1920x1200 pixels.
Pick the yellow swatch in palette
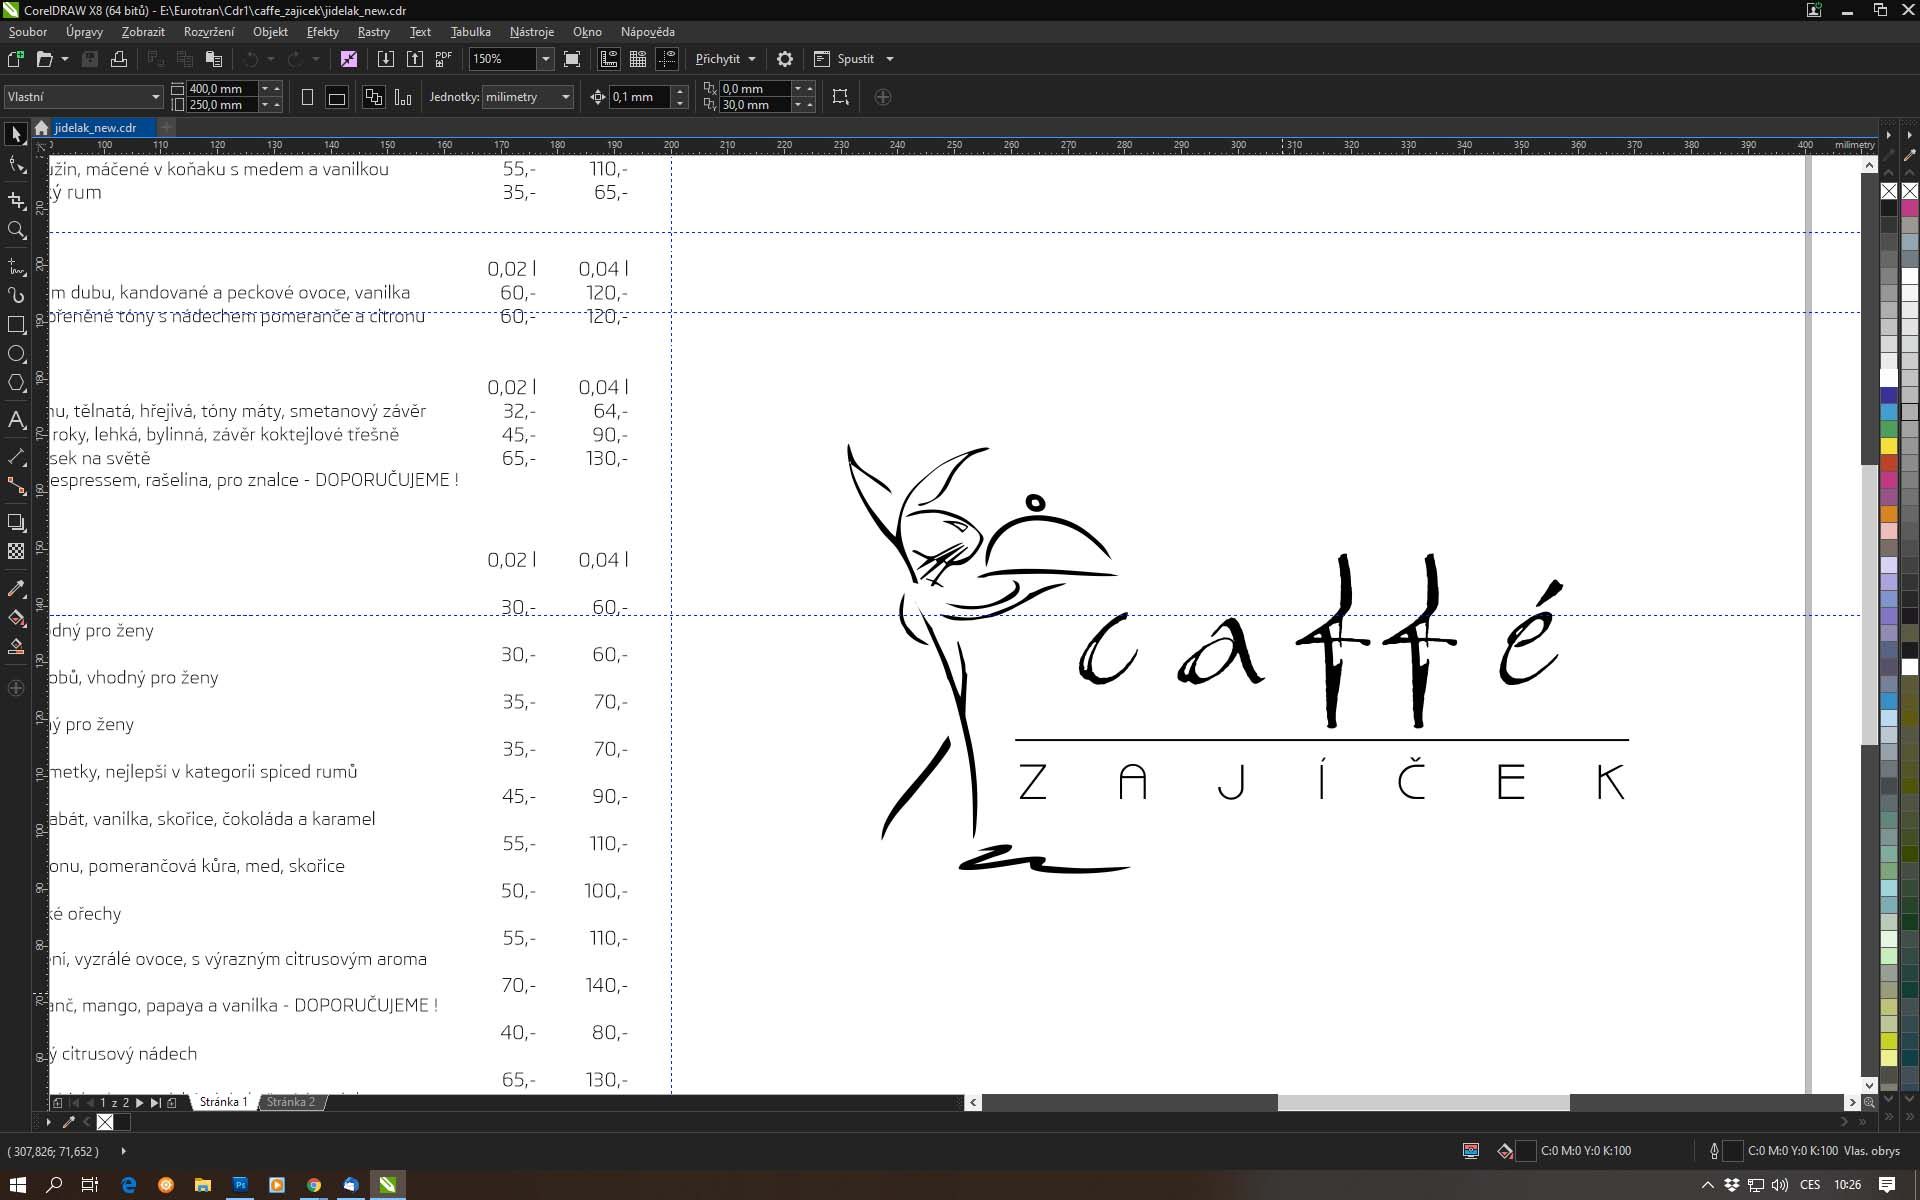[x=1889, y=445]
